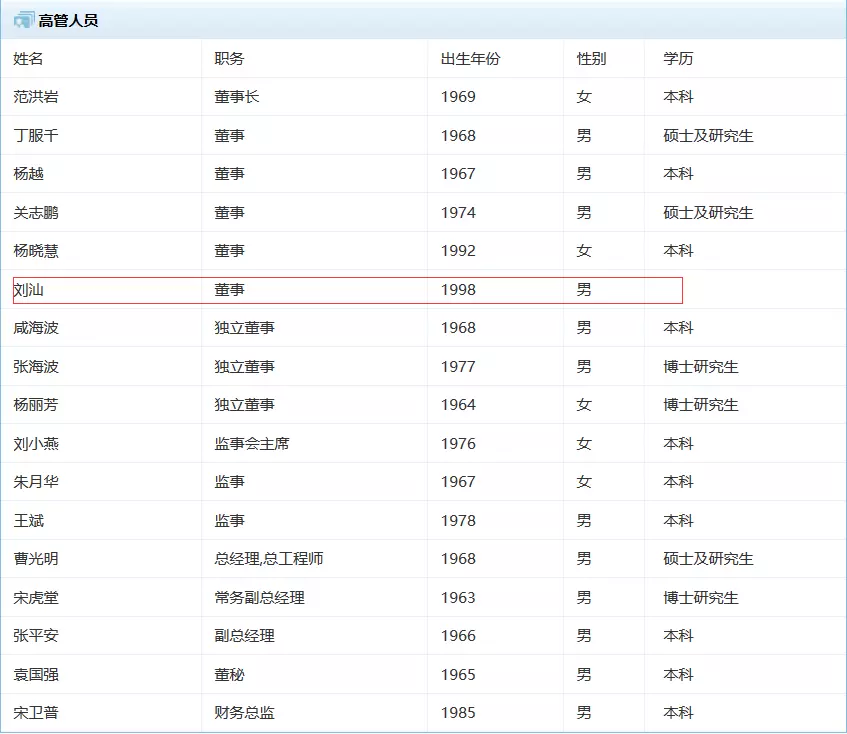847x734 pixels.
Task: Select the name 袁国强
Action: point(36,675)
